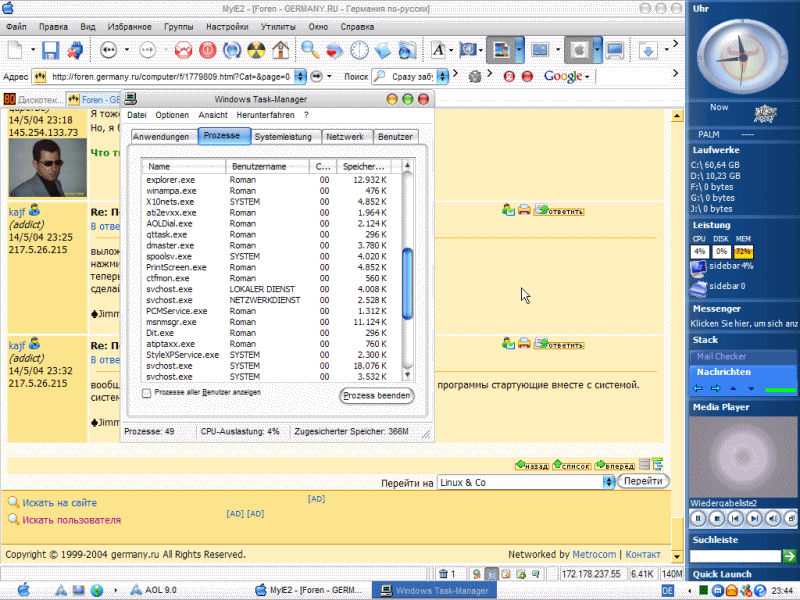800x600 pixels.
Task: Expand the Linux & Co forum dropdown
Action: tap(608, 482)
